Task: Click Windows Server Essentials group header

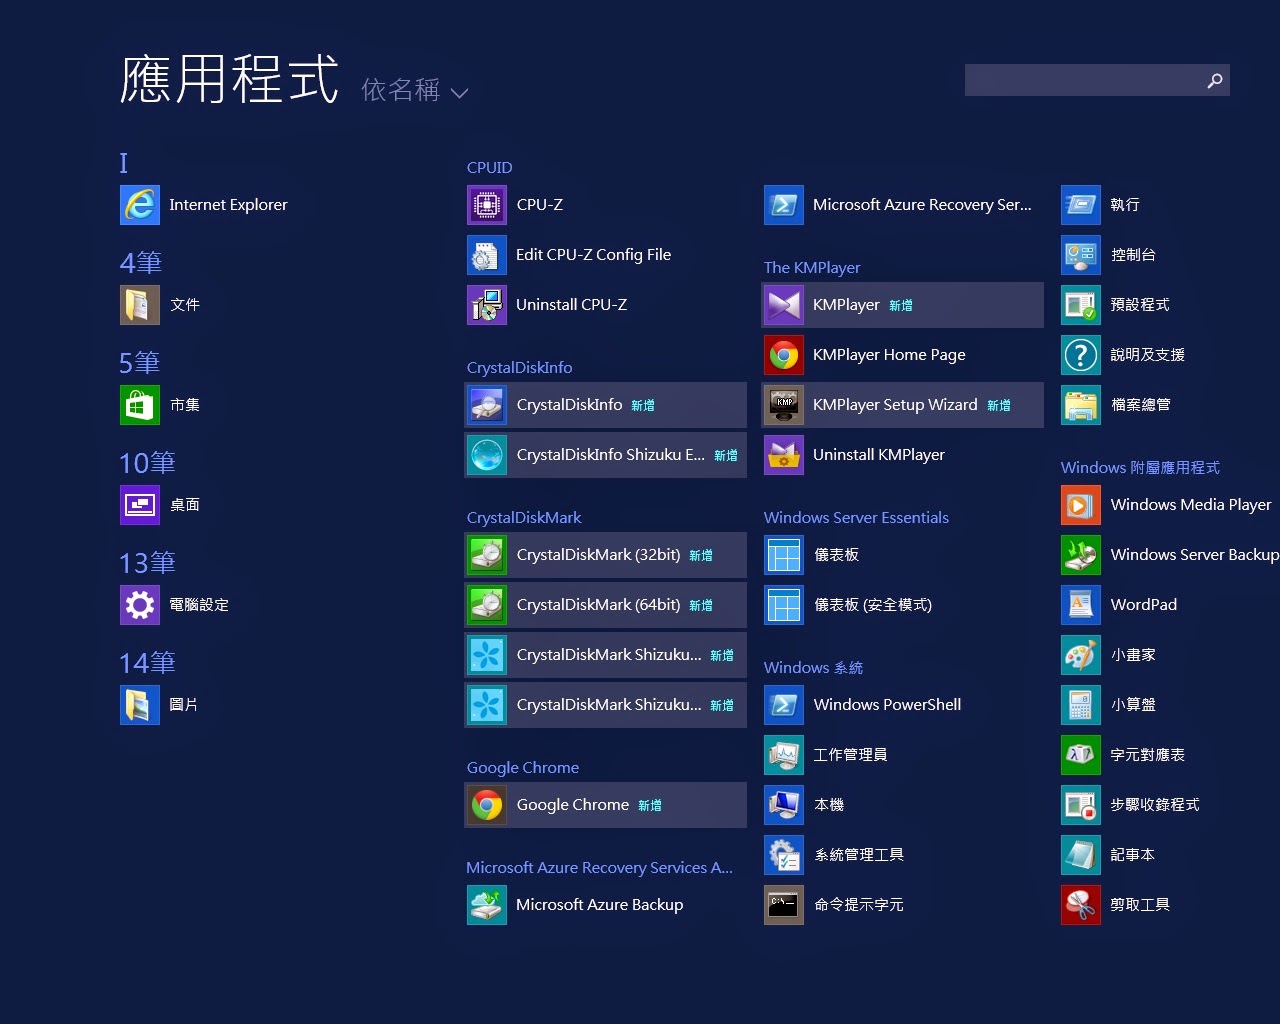Action: click(x=856, y=517)
